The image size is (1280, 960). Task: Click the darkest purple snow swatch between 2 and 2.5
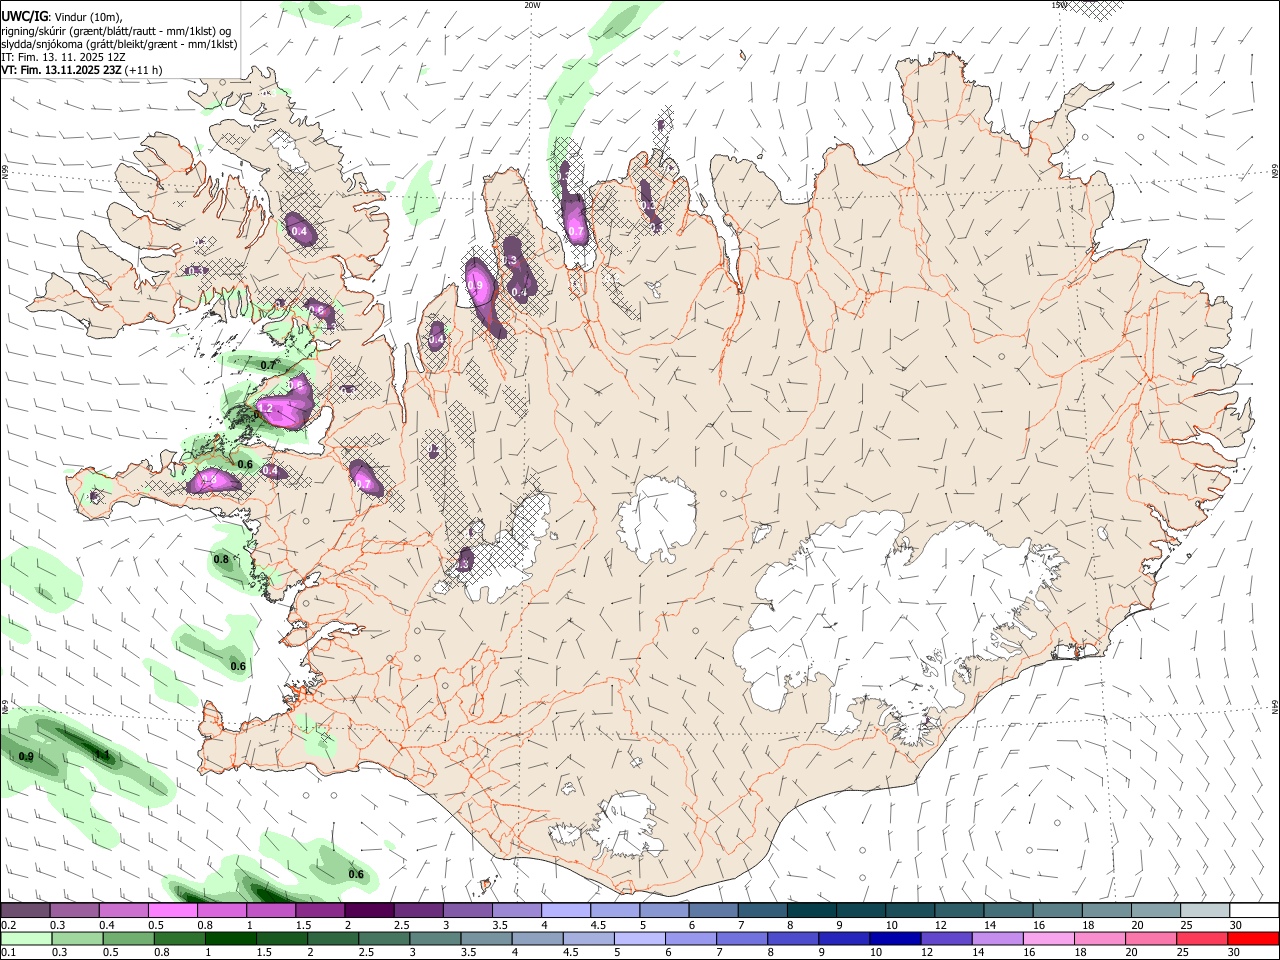tap(368, 911)
